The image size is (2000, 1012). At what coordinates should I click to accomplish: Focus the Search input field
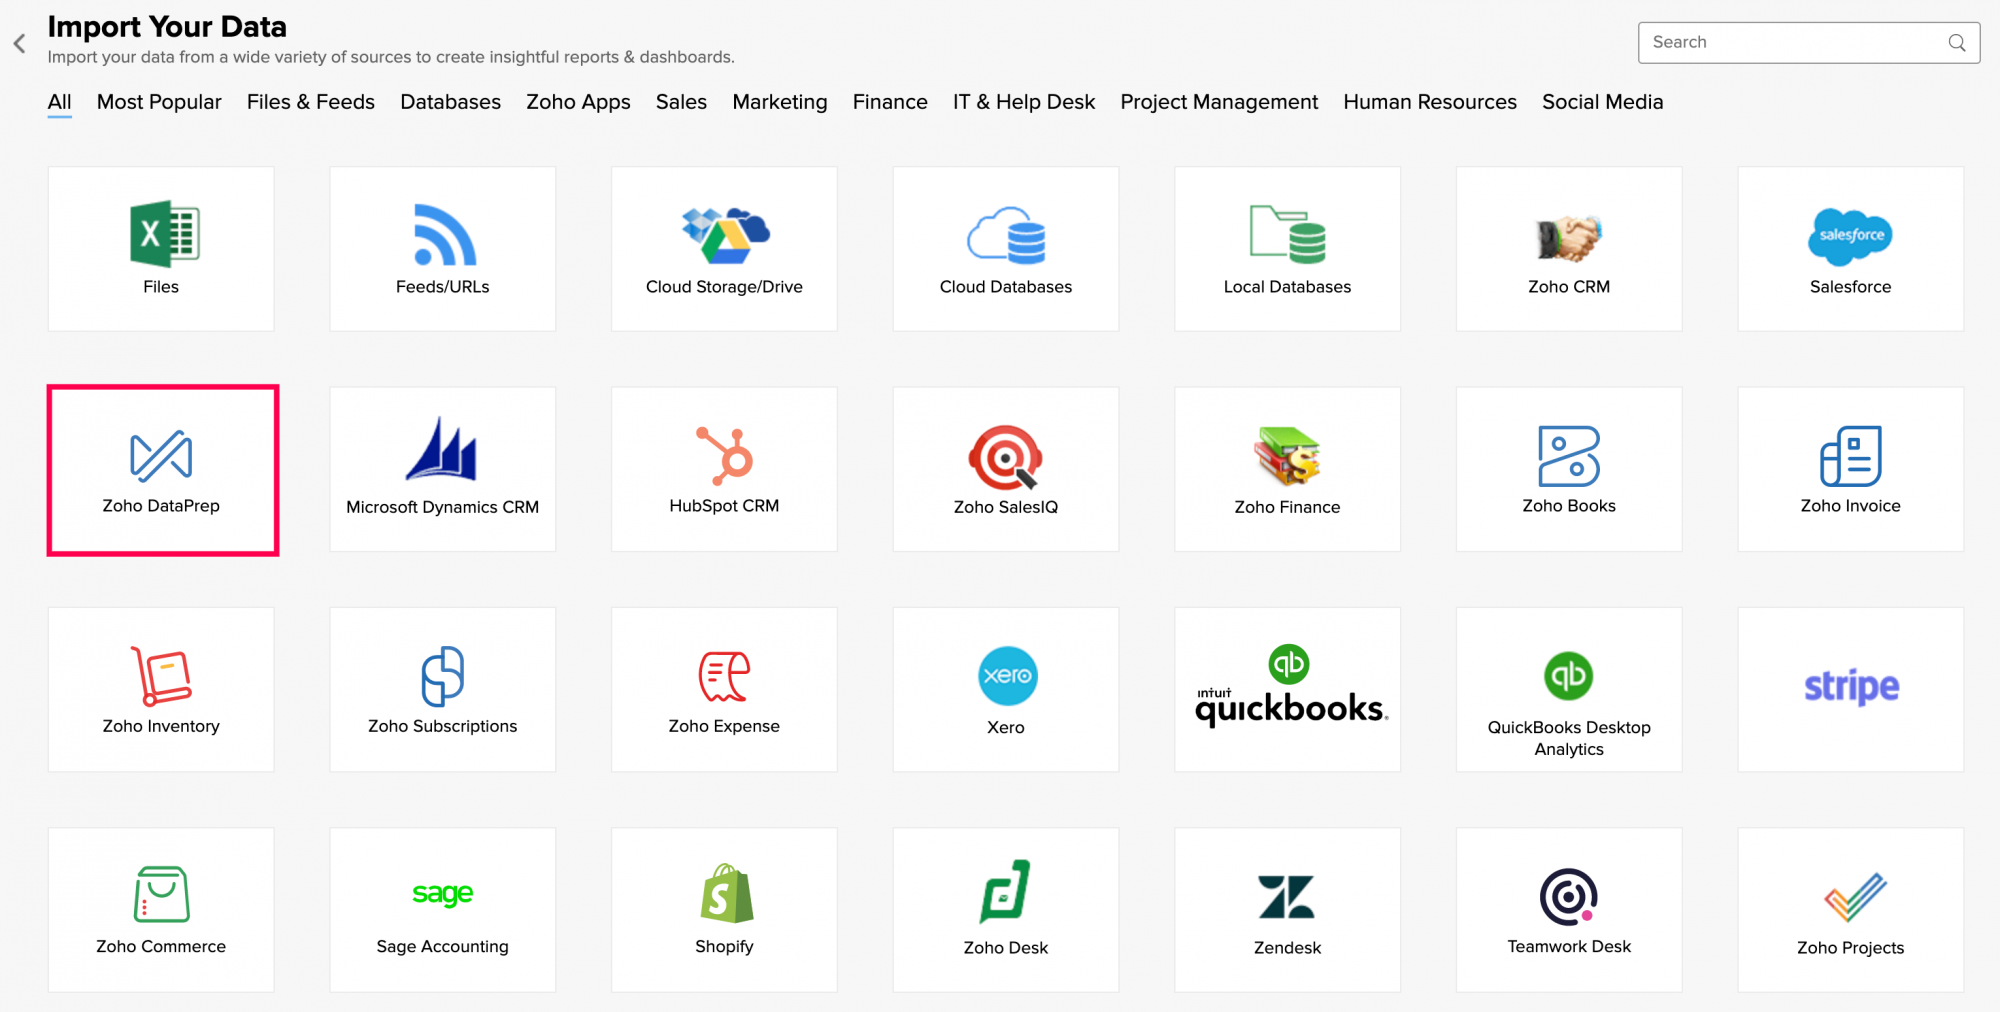coord(1809,43)
